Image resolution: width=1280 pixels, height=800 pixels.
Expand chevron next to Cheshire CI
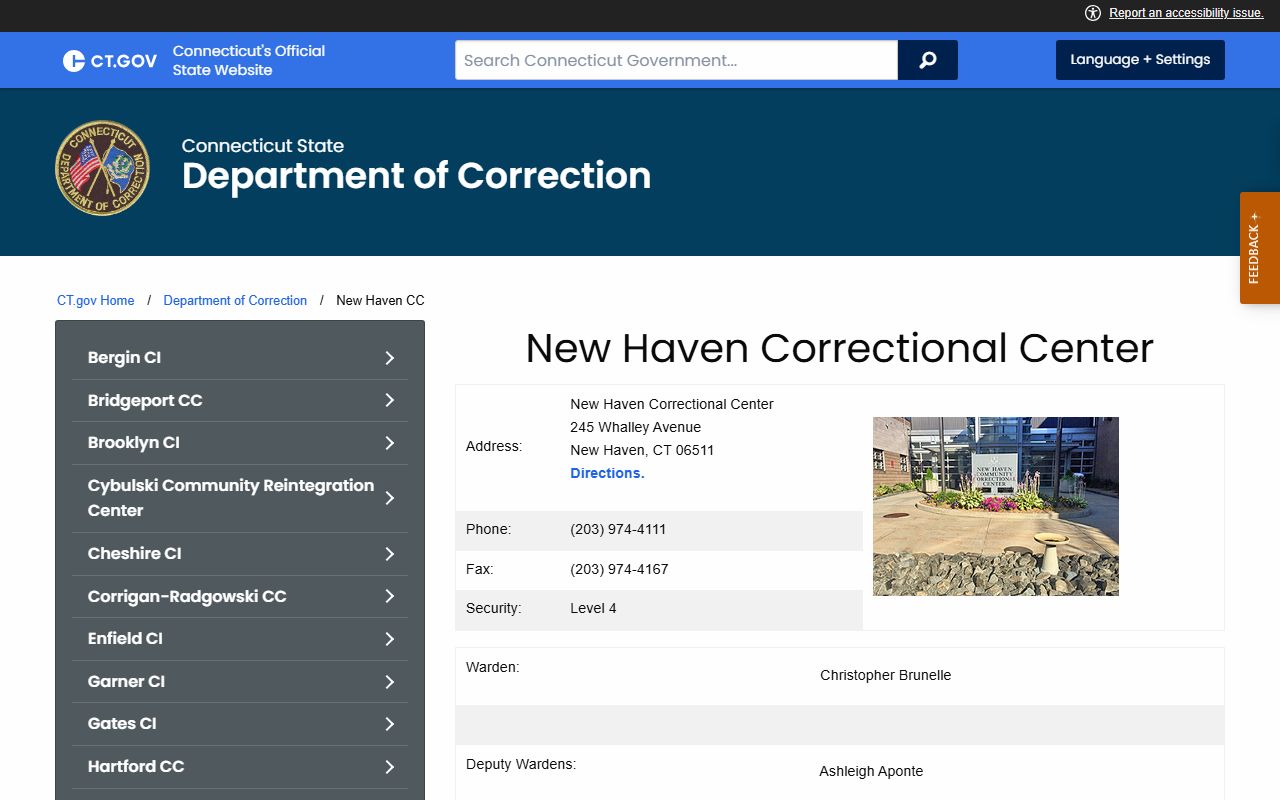tap(390, 554)
